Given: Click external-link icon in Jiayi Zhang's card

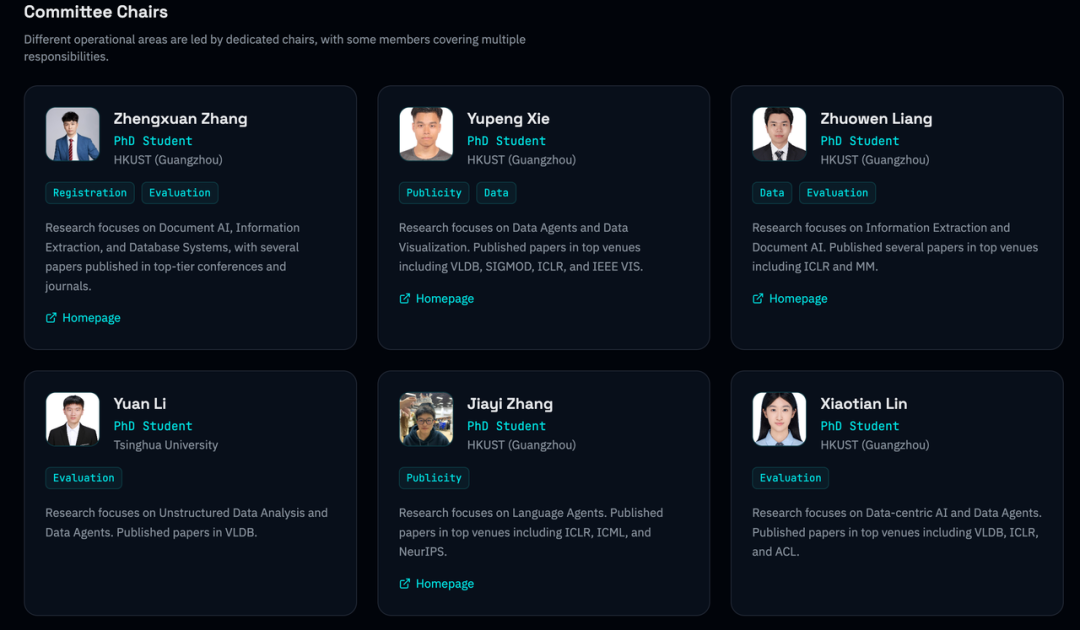Looking at the screenshot, I should coord(405,584).
